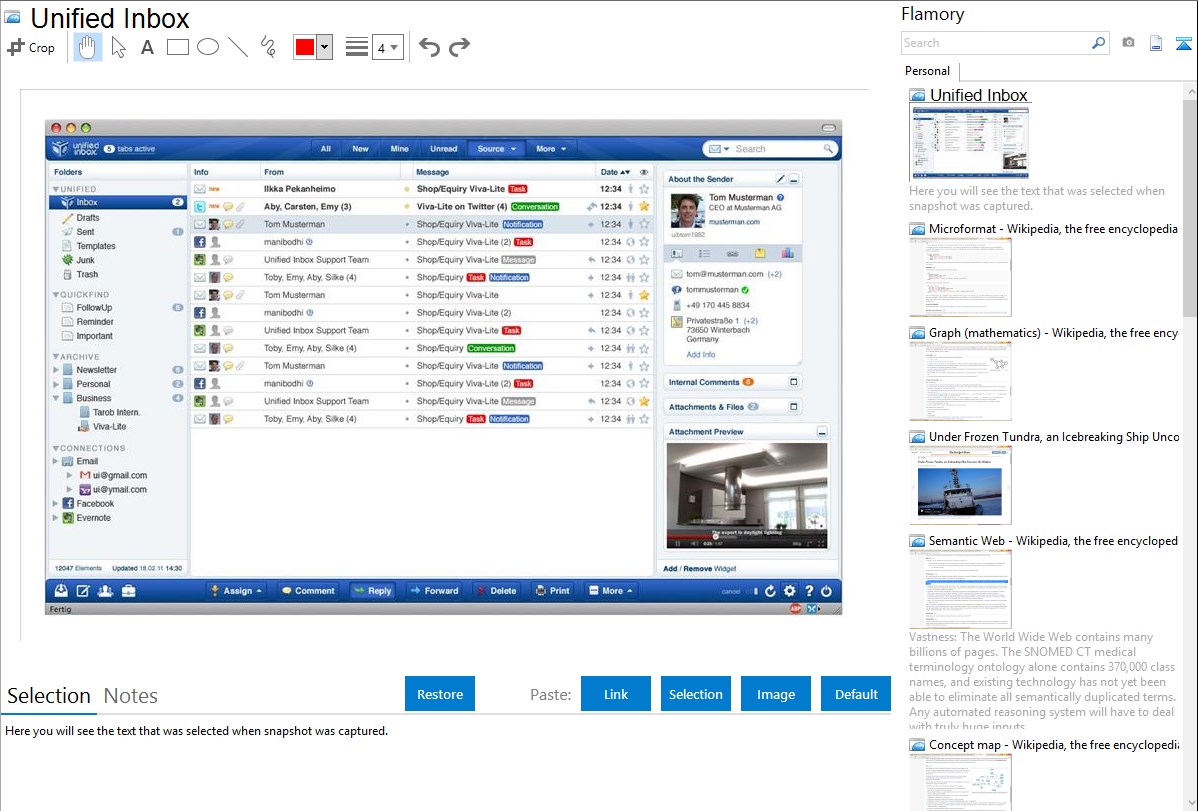Paste as Selection button
1198x811 pixels.
[x=696, y=694]
